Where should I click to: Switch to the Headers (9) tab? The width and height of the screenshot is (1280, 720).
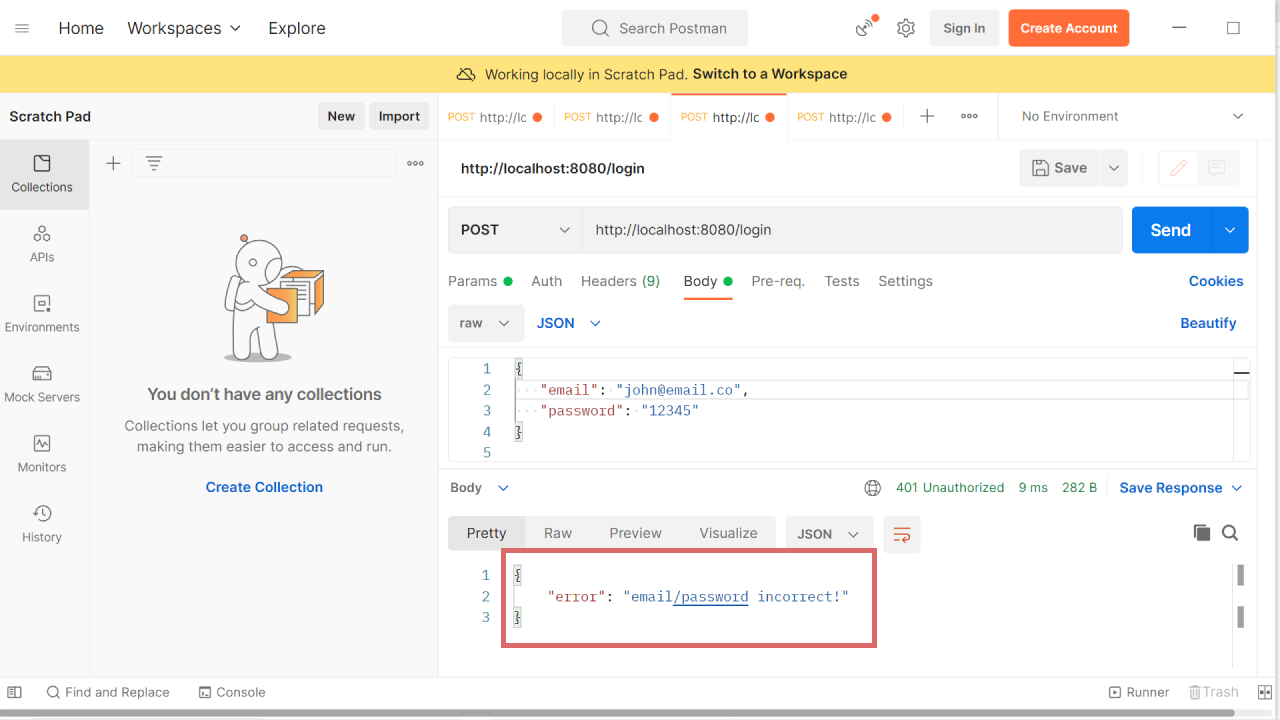coord(620,281)
